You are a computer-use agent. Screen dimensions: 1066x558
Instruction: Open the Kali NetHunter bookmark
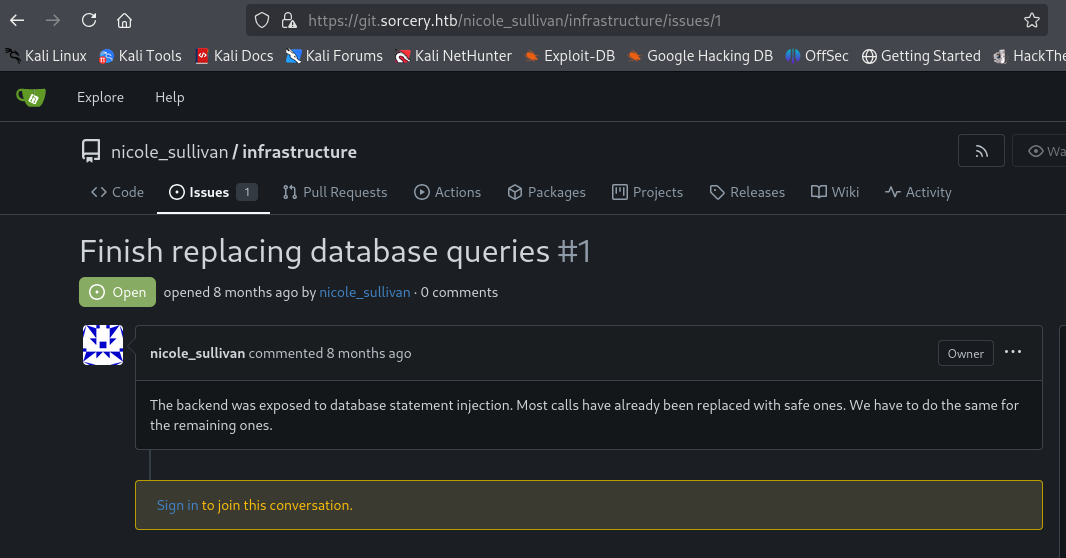[453, 56]
